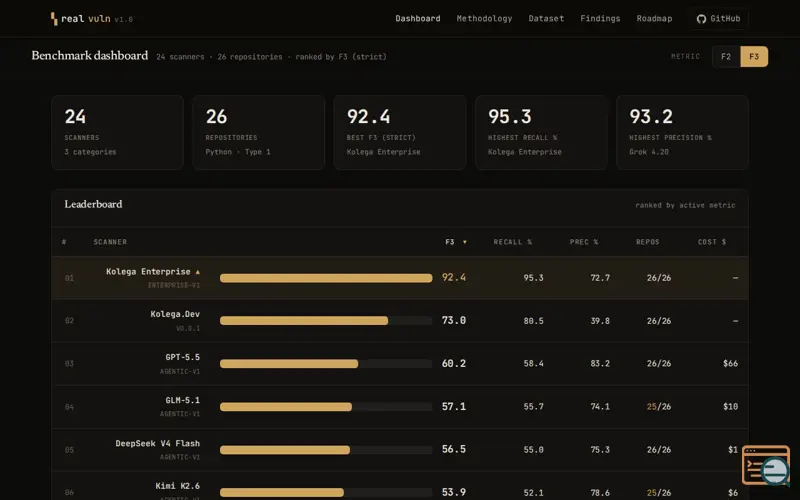Click the GPT-5.5 F3 score bar
Viewport: 800px width, 500px height.
[x=326, y=364]
